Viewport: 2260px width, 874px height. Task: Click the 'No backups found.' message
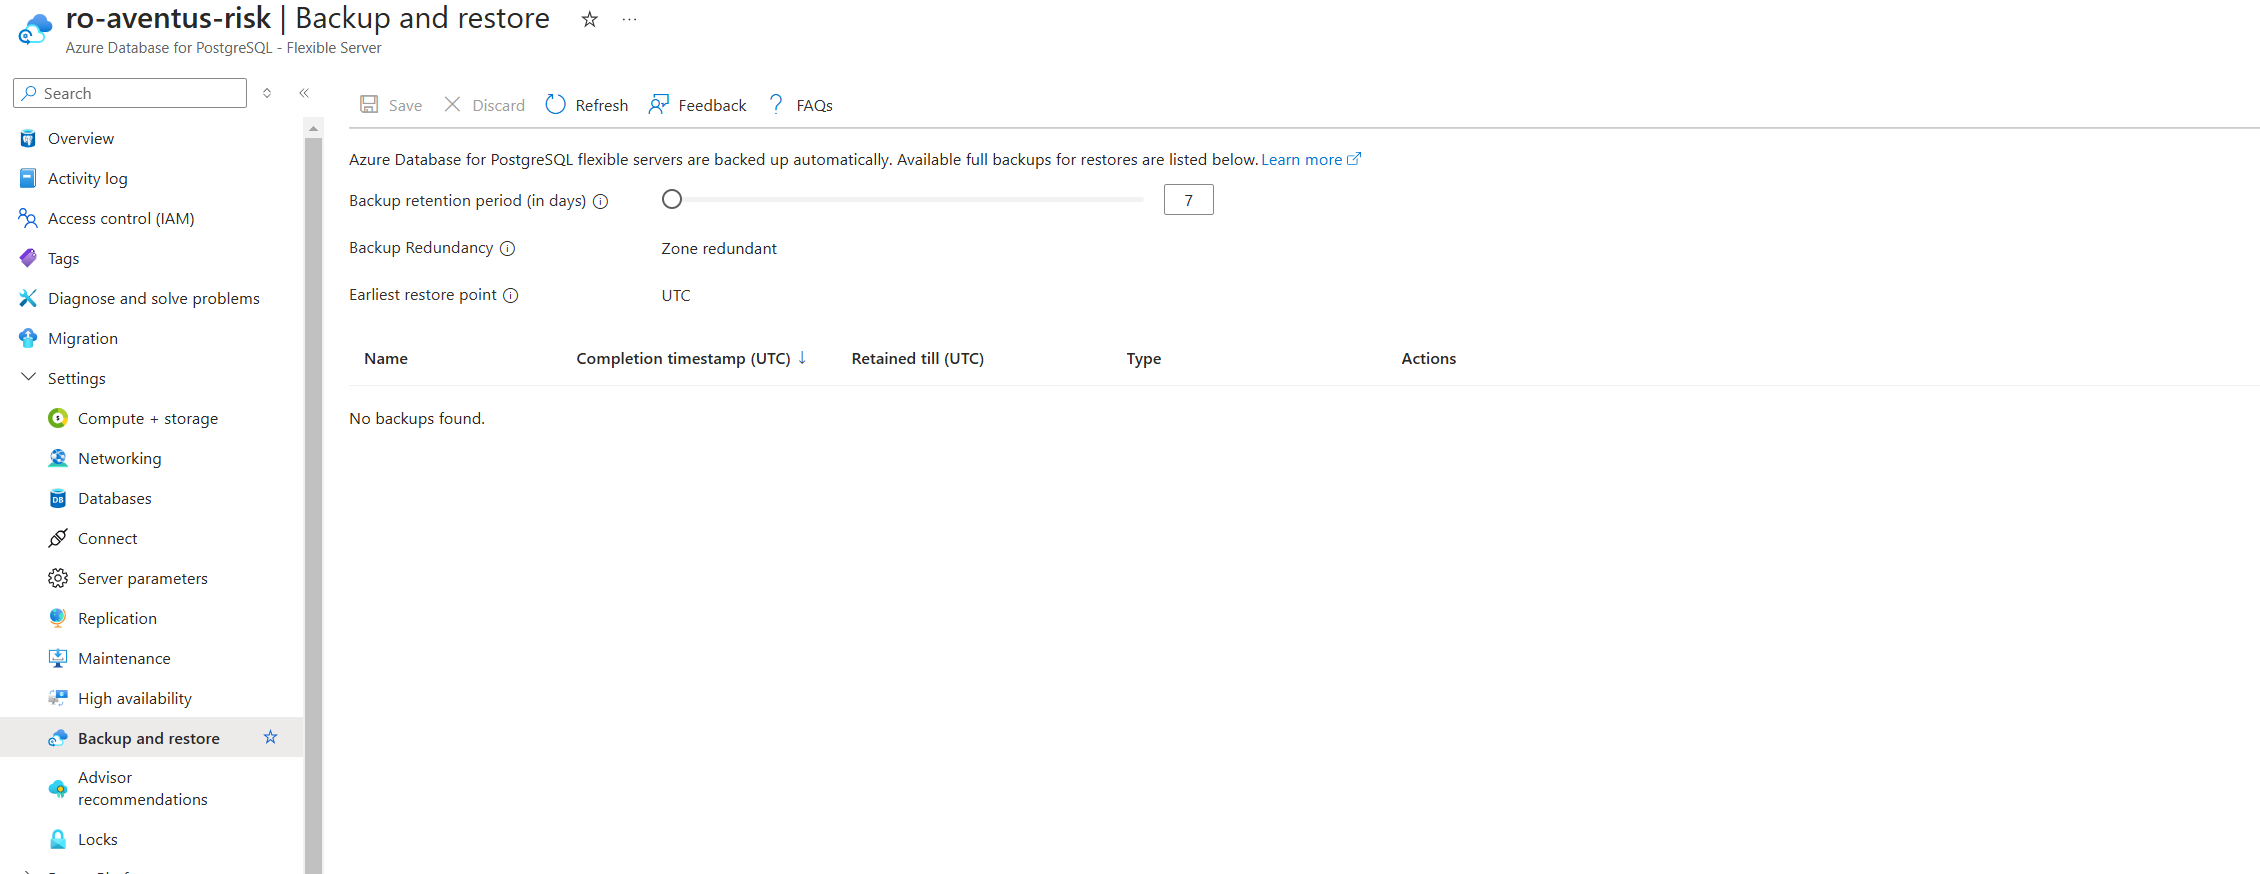pos(417,418)
